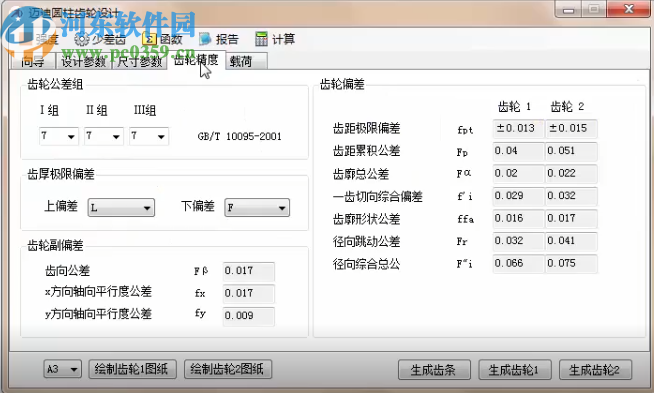654x393 pixels.
Task: Click gear 2 Fr field 0.041
Action: point(571,241)
